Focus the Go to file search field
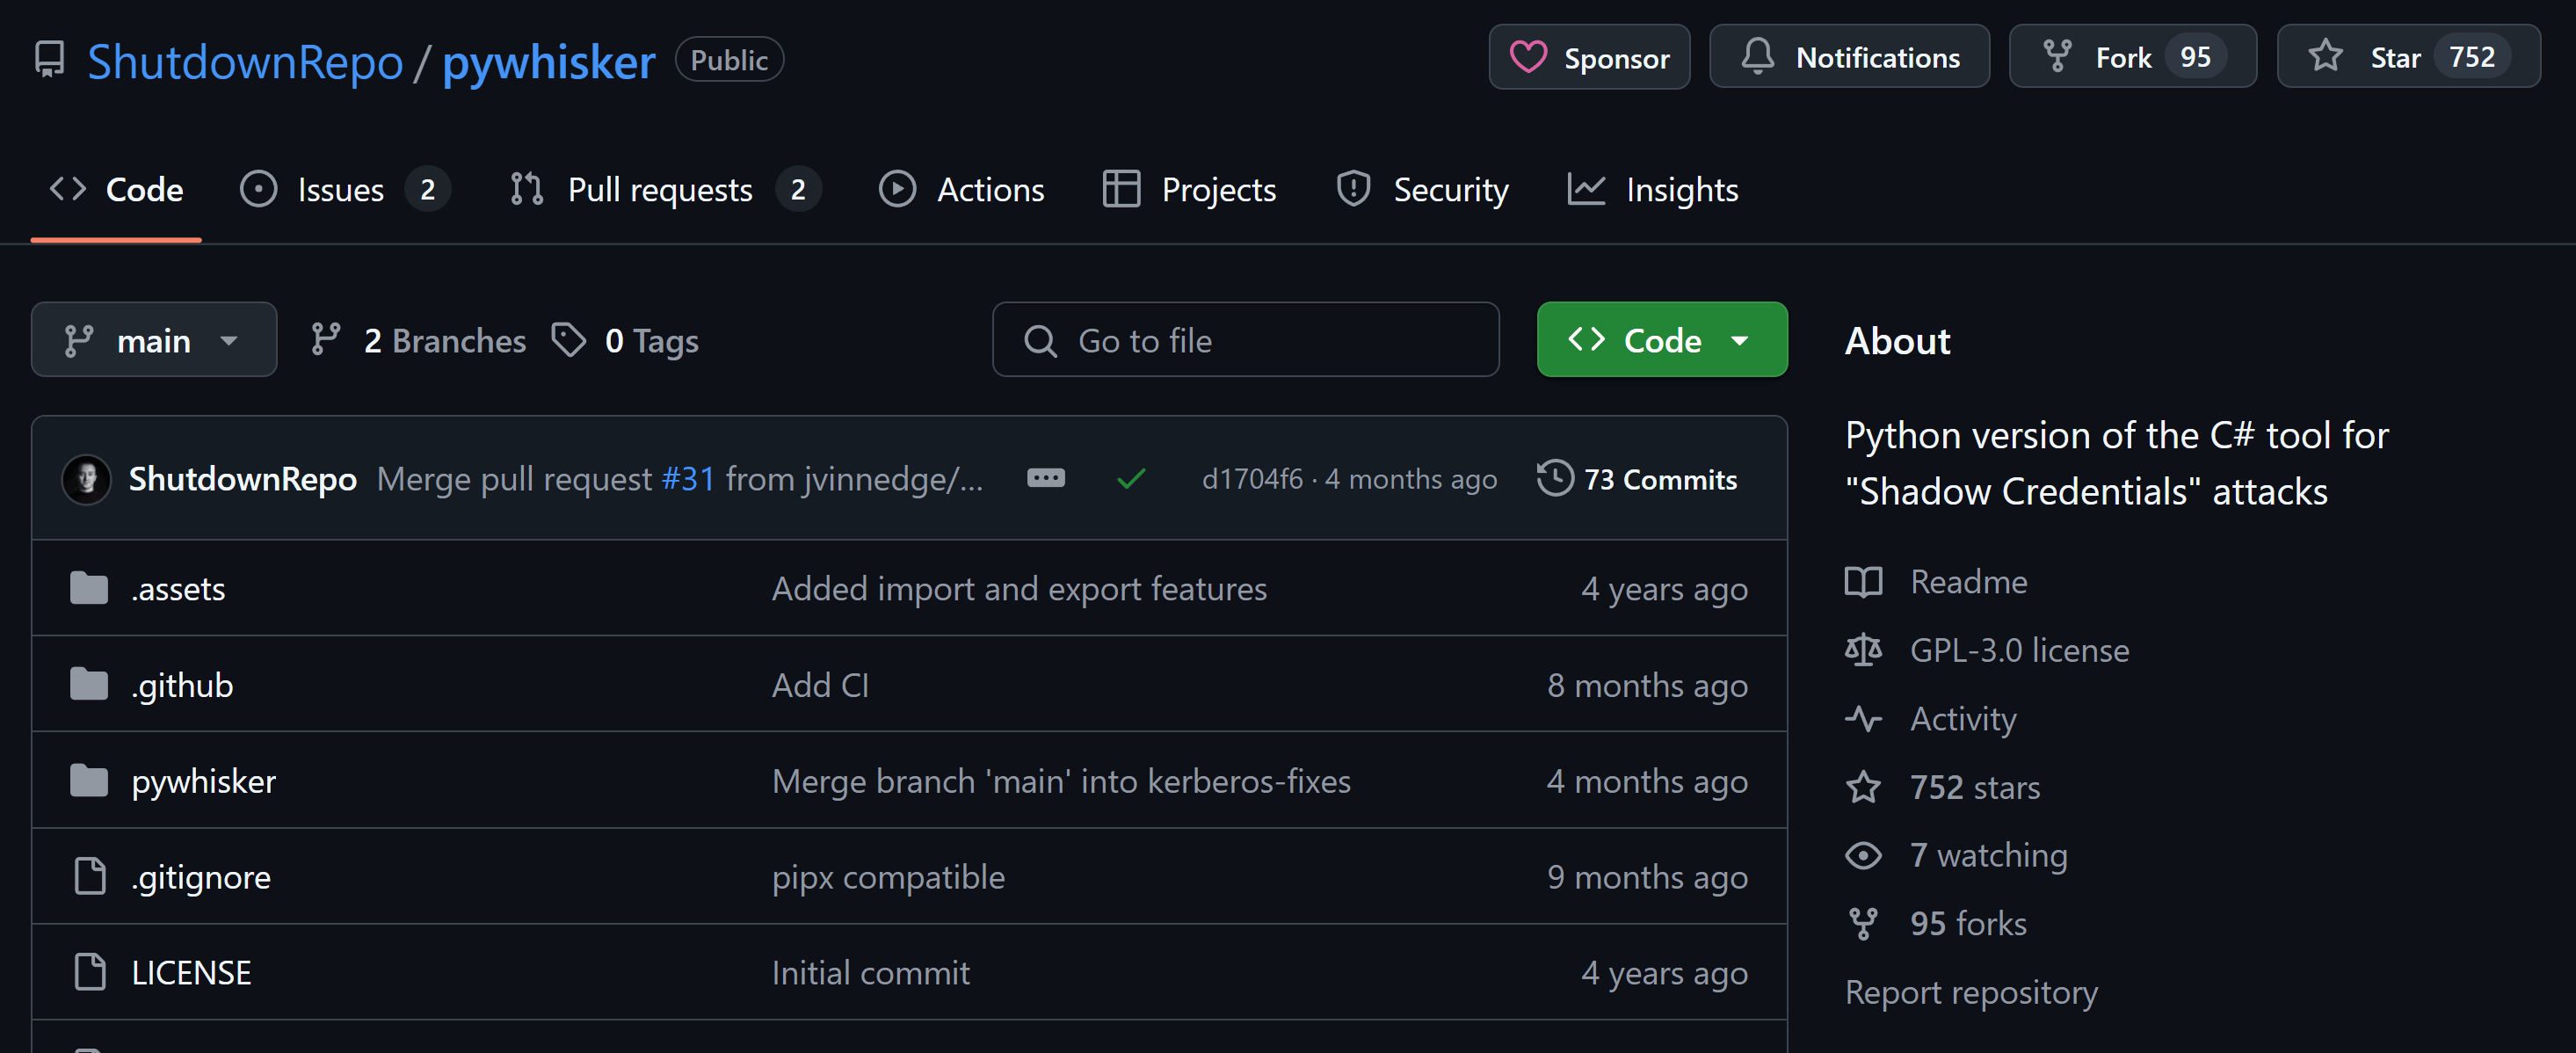Screen dimensions: 2576x1053 click(x=1245, y=340)
